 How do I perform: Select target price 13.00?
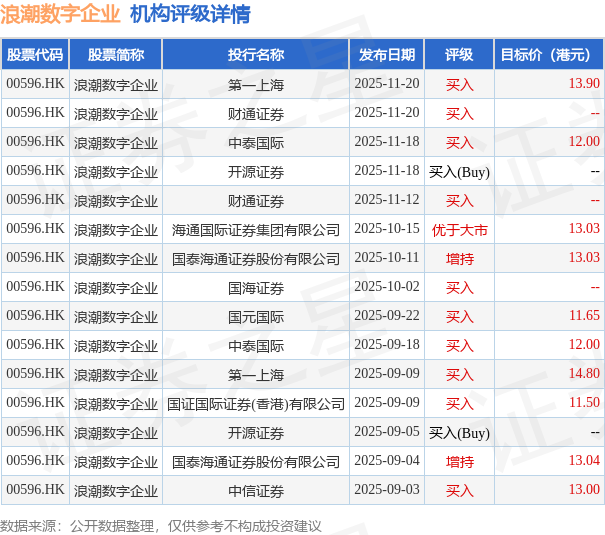pyautogui.click(x=584, y=489)
